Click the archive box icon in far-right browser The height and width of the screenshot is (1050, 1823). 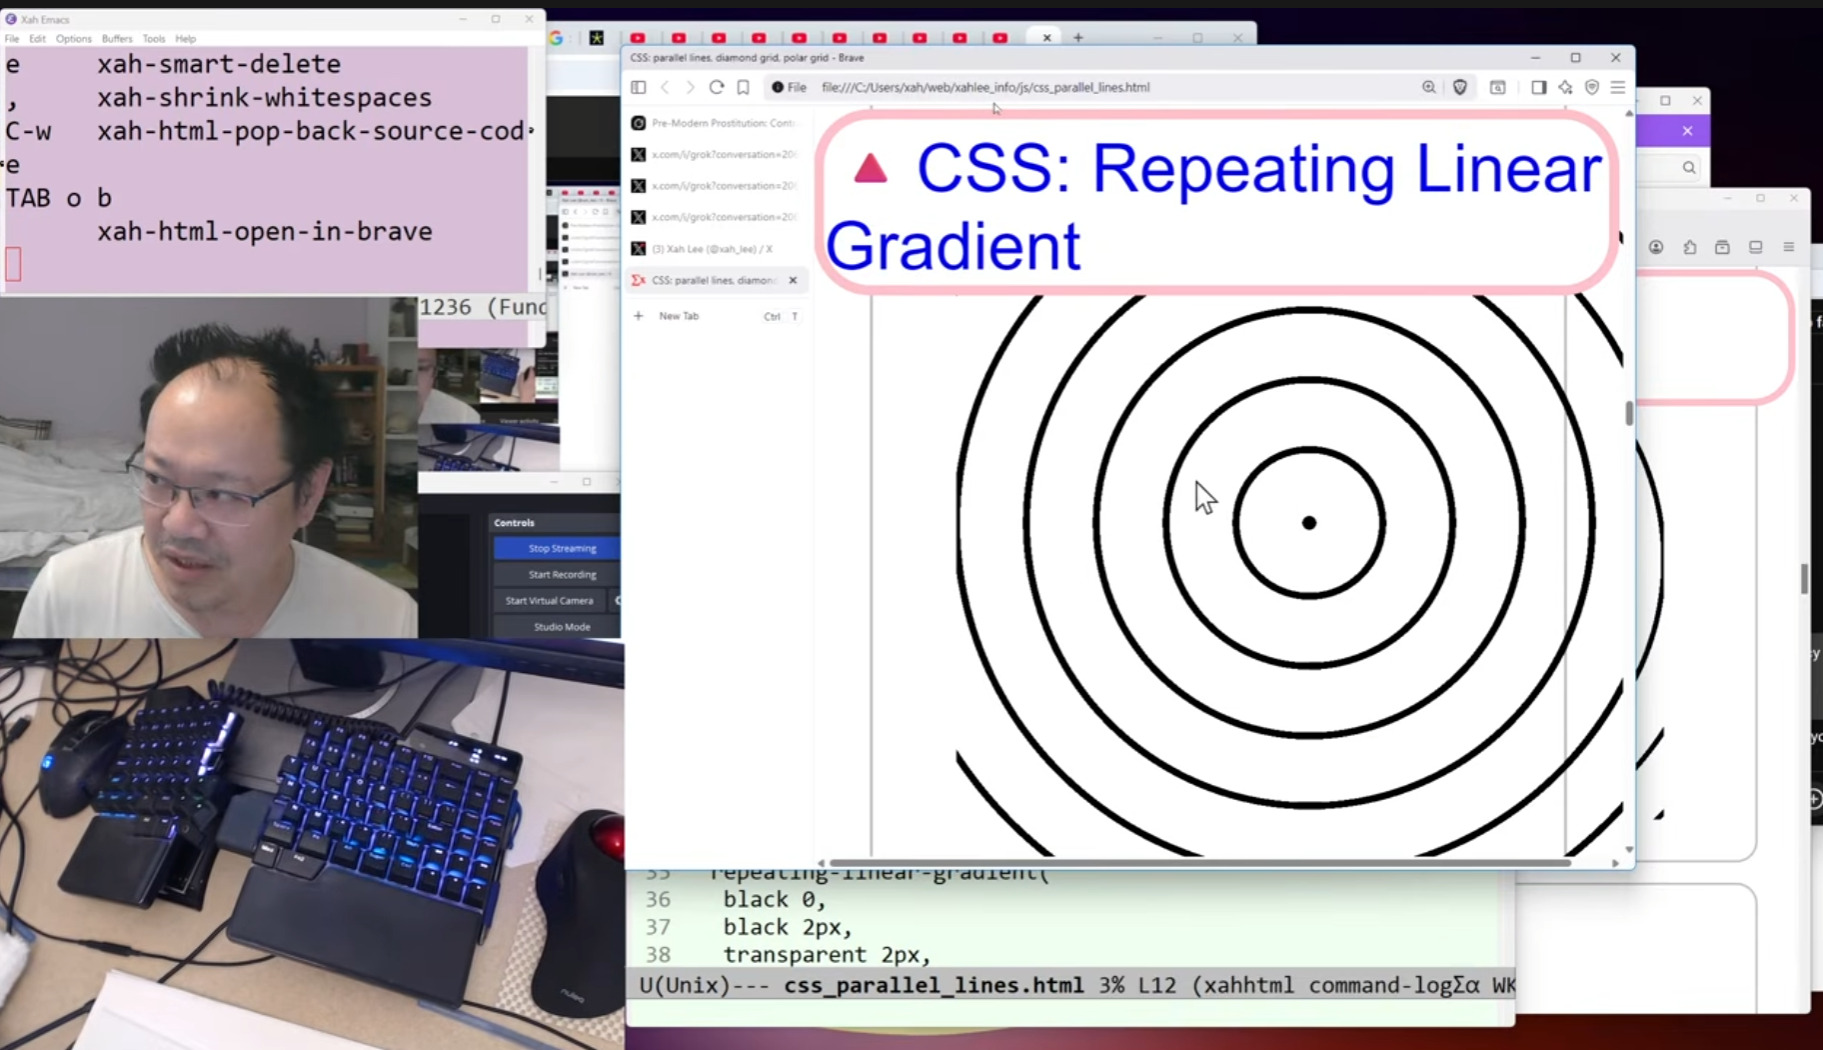click(1722, 247)
